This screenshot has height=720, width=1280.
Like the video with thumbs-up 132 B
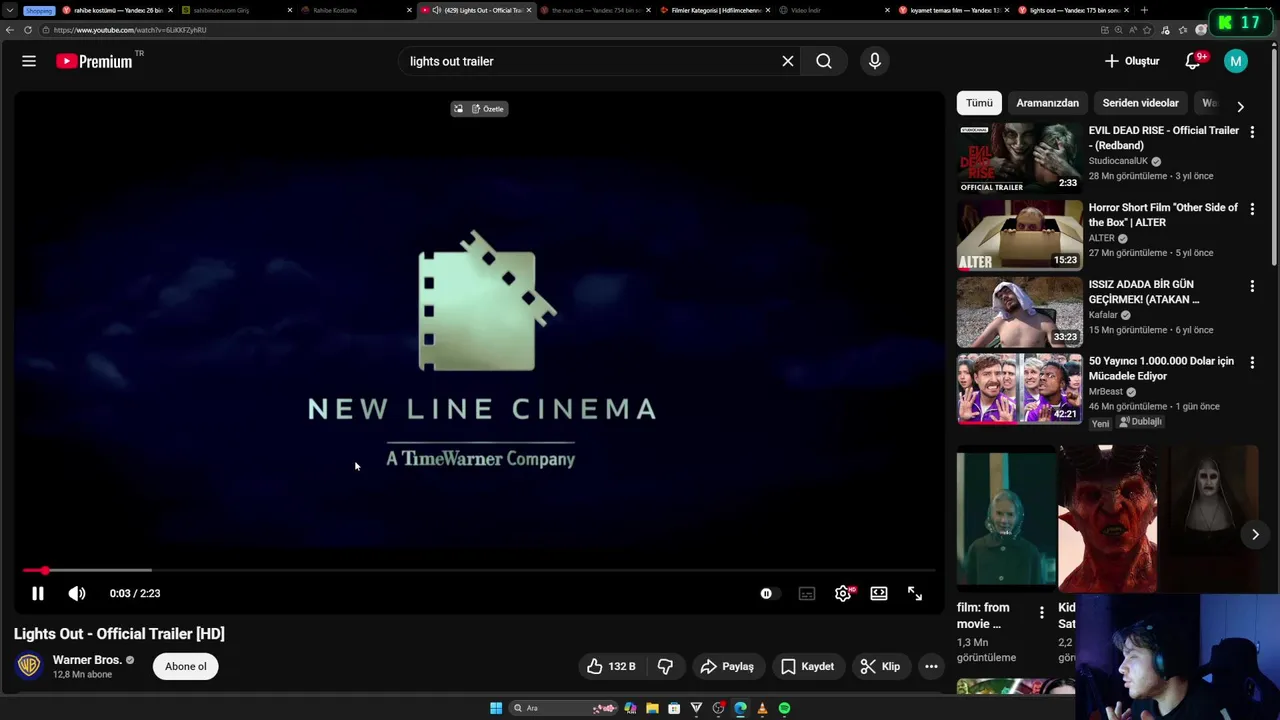point(611,666)
